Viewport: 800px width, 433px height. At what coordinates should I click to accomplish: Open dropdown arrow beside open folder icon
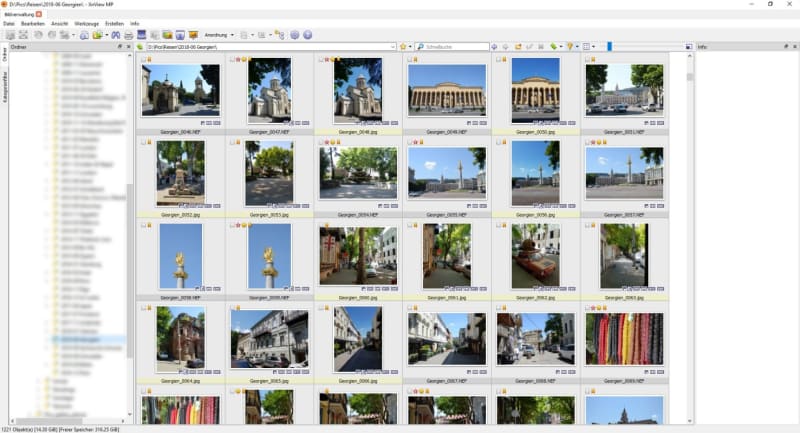coord(106,35)
